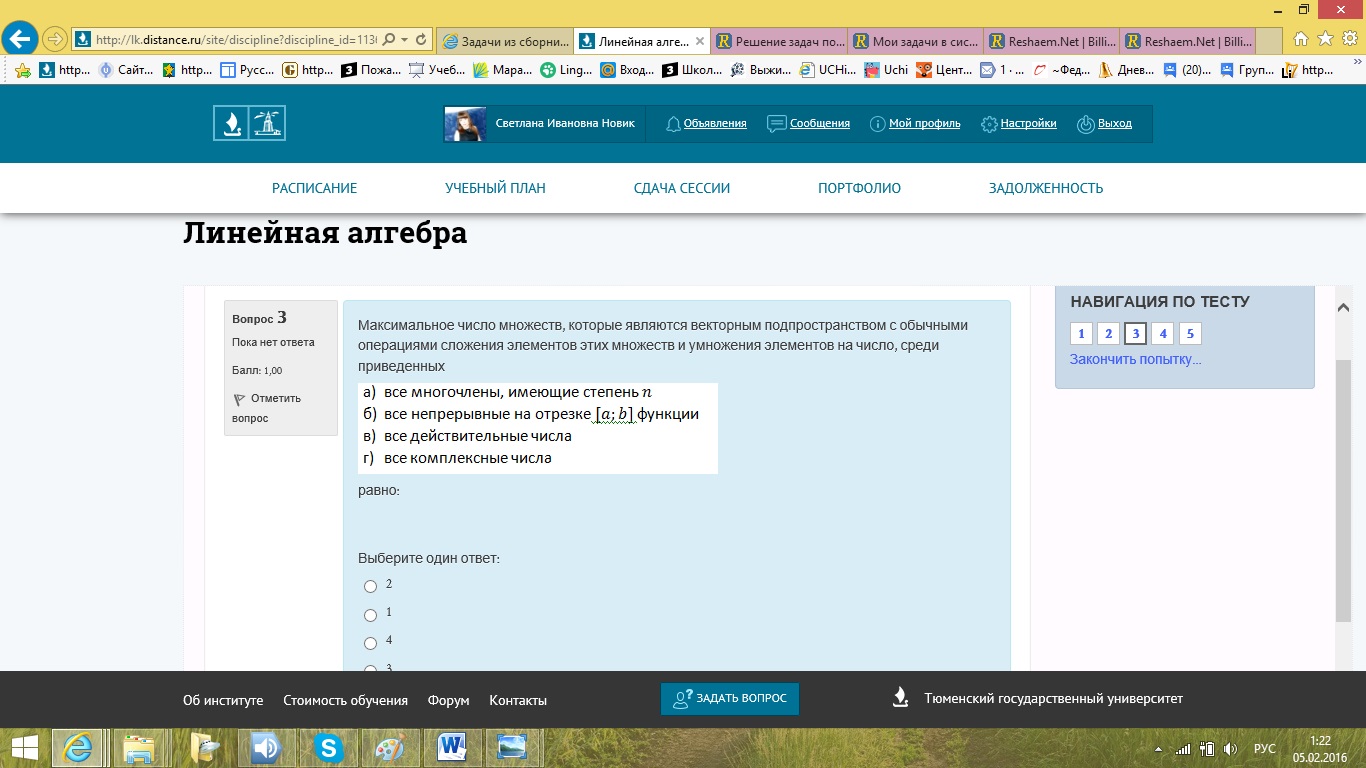This screenshot has height=768, width=1366.
Task: Select answer option 2
Action: point(371,586)
